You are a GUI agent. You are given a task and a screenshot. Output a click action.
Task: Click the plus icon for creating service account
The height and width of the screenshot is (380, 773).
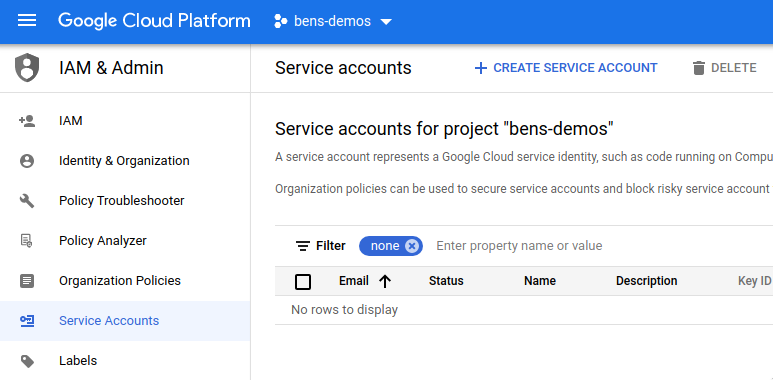(481, 68)
